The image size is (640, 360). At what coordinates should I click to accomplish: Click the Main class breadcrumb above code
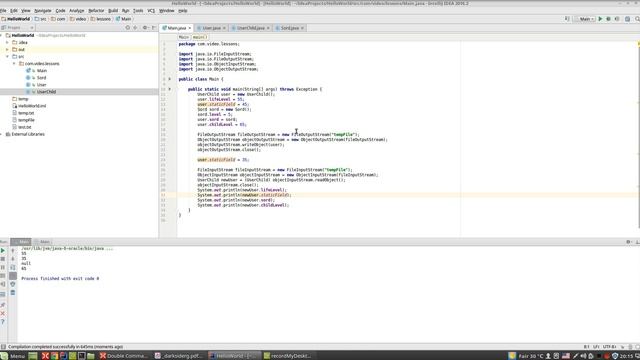[x=184, y=37]
